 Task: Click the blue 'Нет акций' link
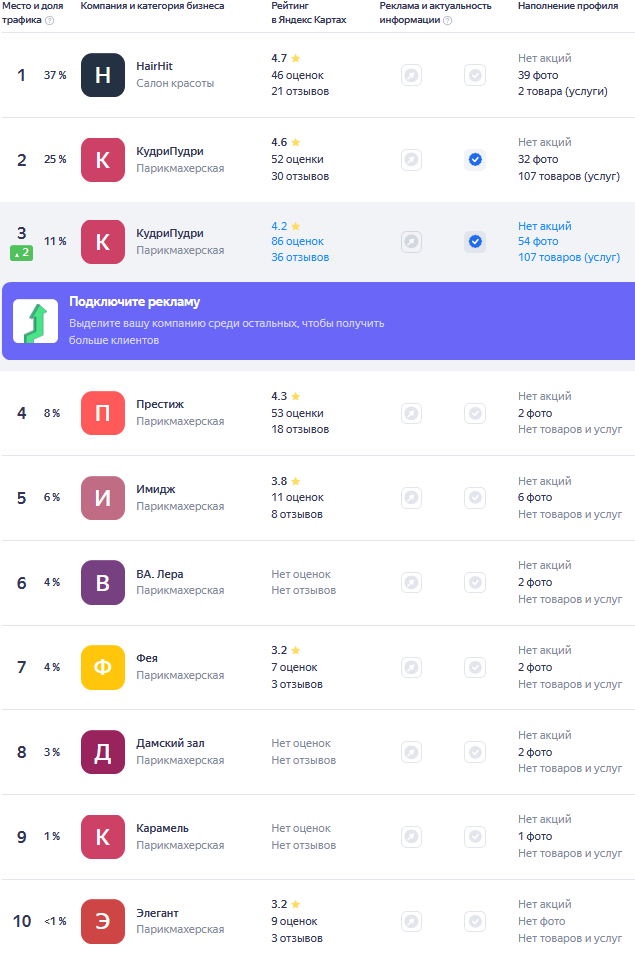pyautogui.click(x=545, y=226)
